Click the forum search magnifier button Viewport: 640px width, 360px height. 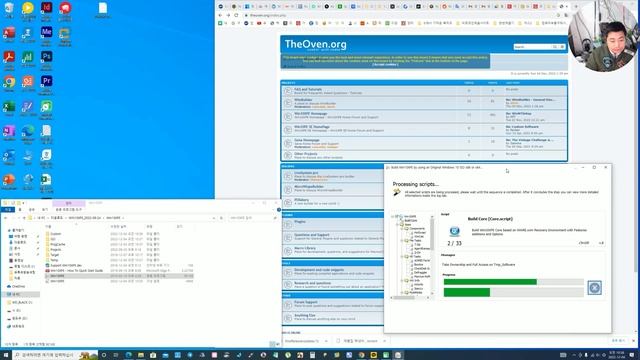coord(555,47)
